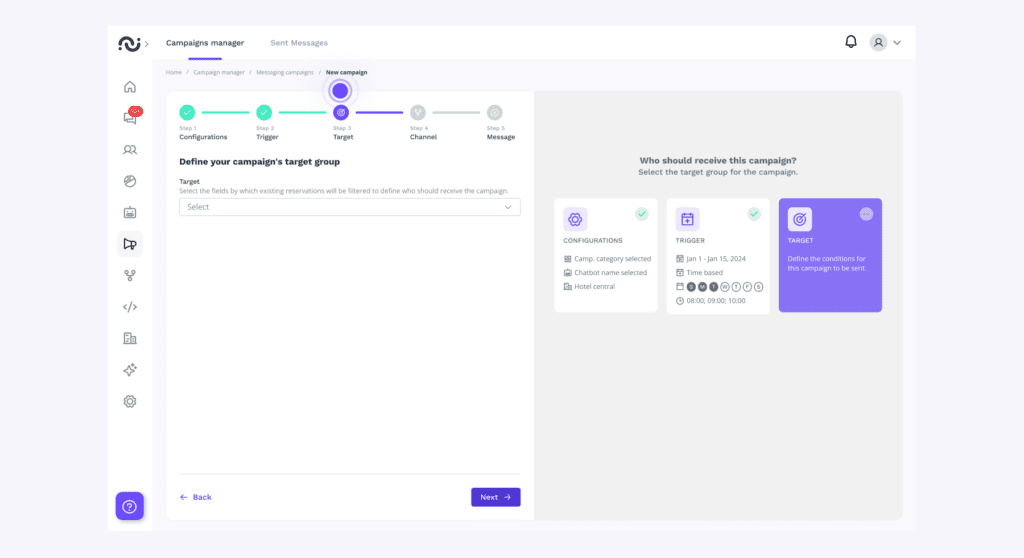Click the notification bell icon
Viewport: 1024px width, 558px height.
click(x=851, y=42)
